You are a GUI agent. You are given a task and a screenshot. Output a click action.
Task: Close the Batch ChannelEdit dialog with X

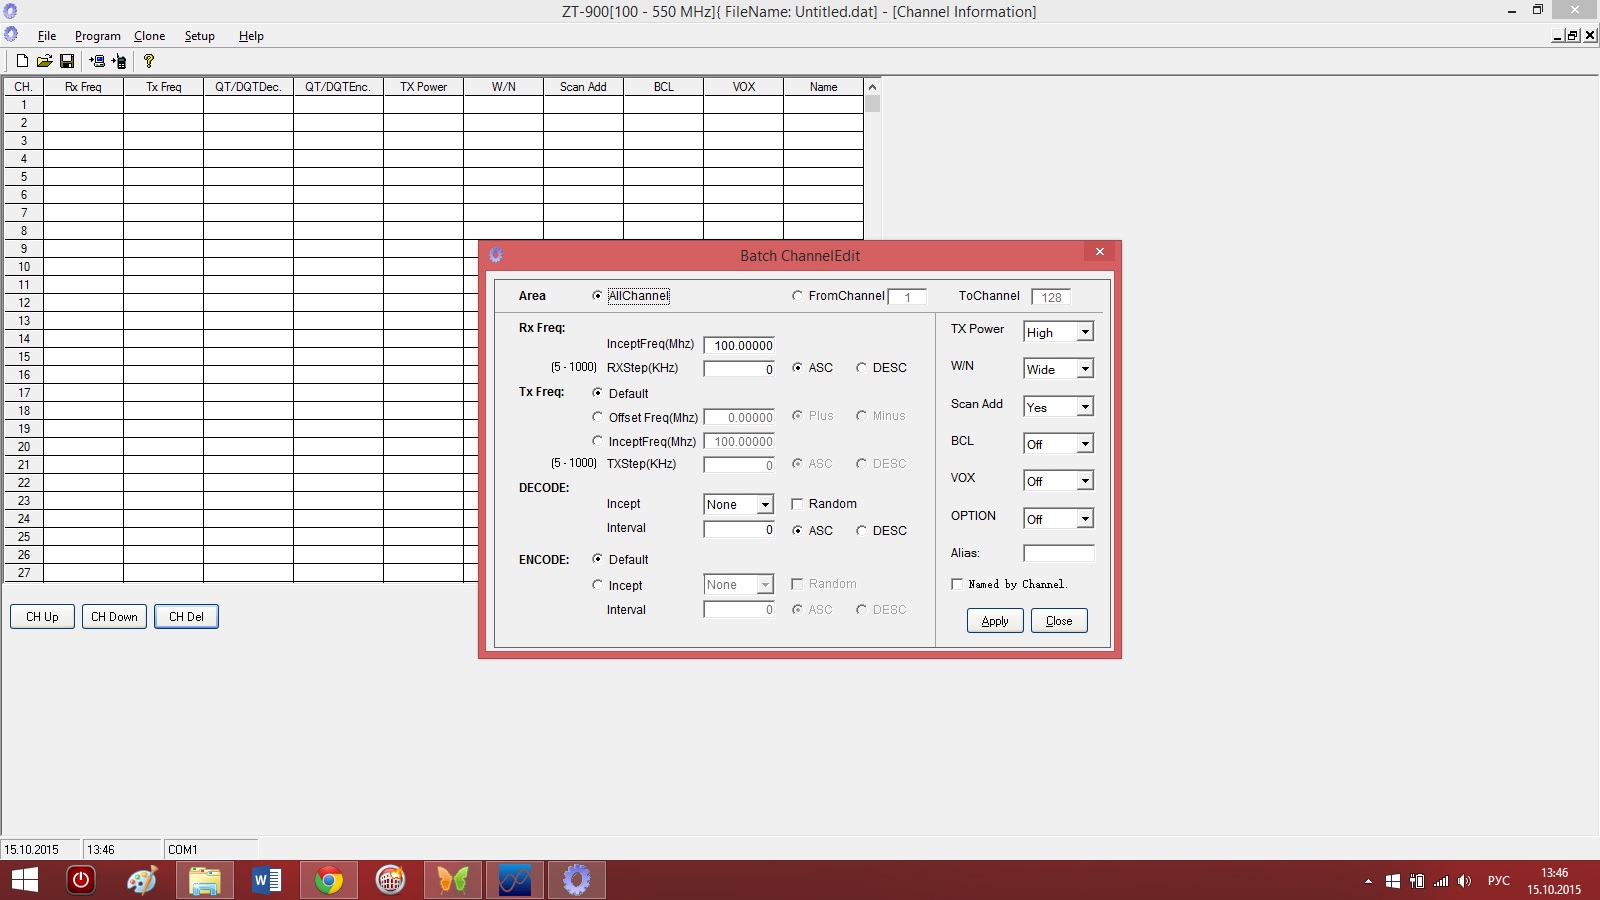pyautogui.click(x=1099, y=252)
